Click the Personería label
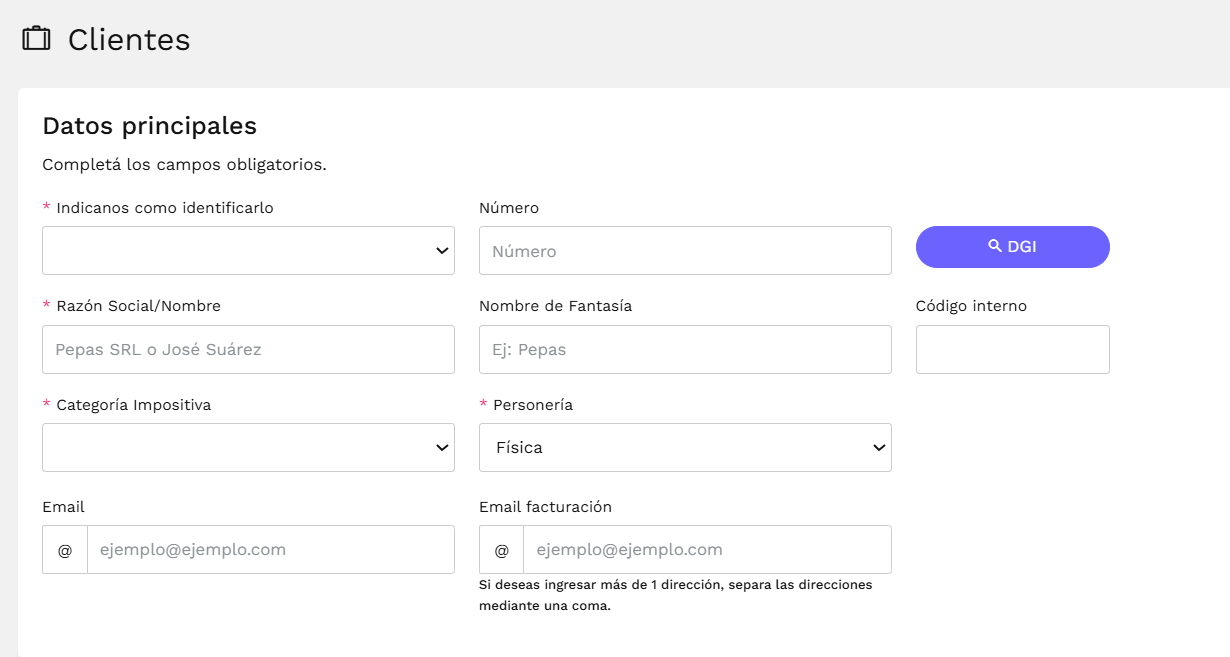Screen dimensions: 1230x657 tap(534, 405)
